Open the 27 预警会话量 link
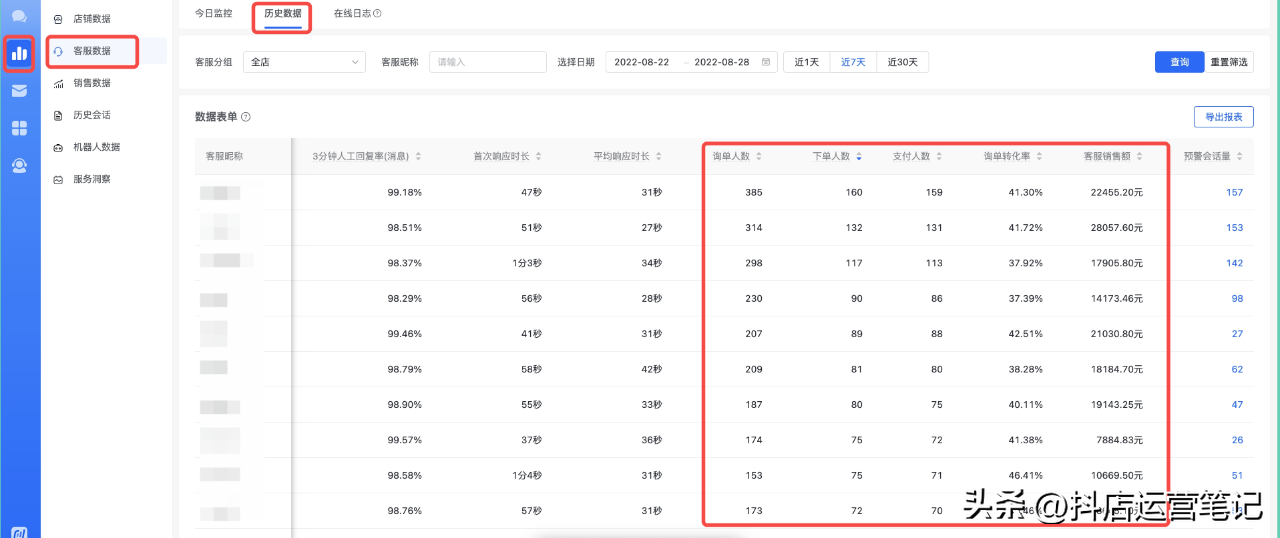1280x538 pixels. point(1237,334)
